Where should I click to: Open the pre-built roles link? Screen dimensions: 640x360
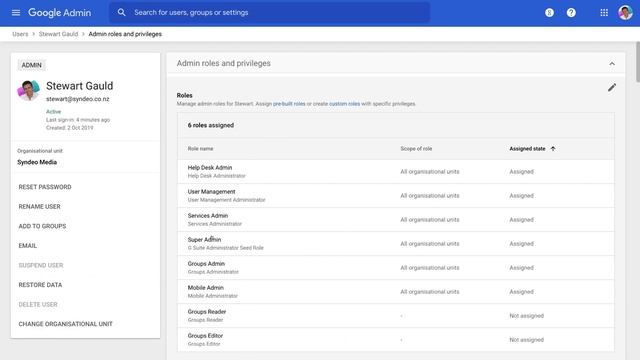coord(289,104)
